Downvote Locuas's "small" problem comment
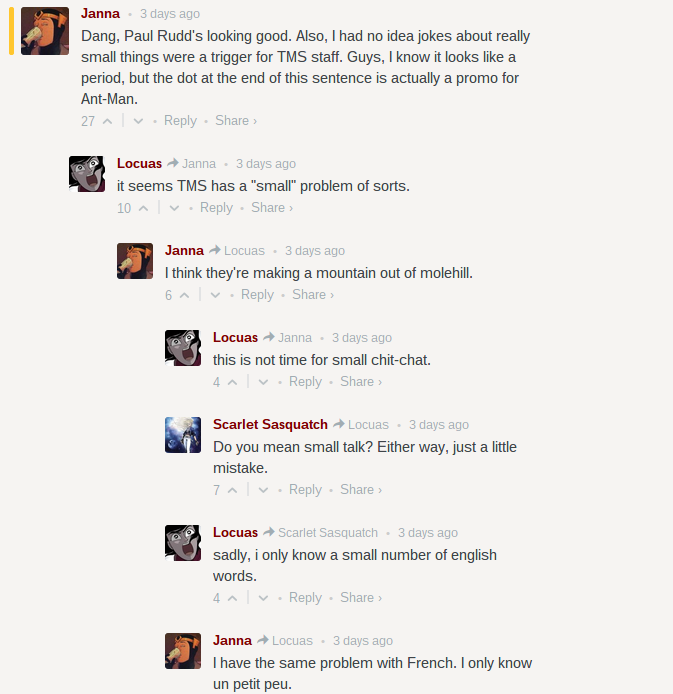 pyautogui.click(x=174, y=208)
